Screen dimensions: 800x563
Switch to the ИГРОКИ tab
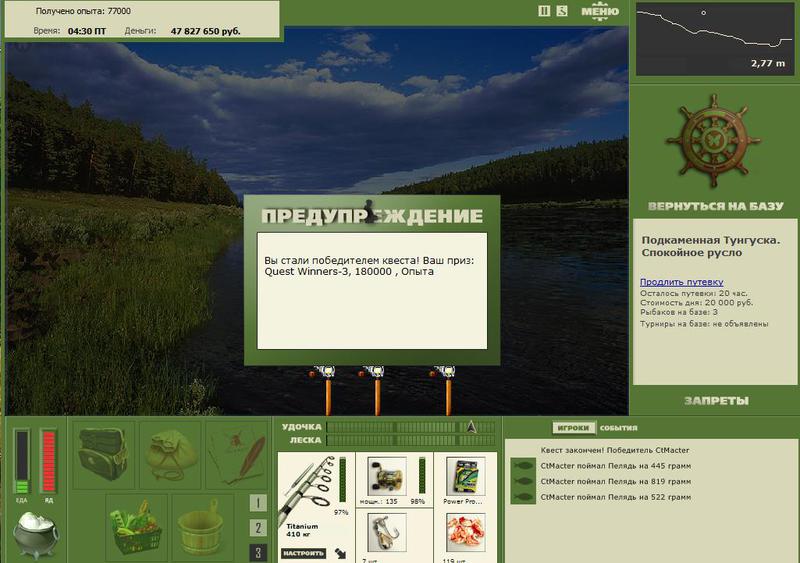573,428
